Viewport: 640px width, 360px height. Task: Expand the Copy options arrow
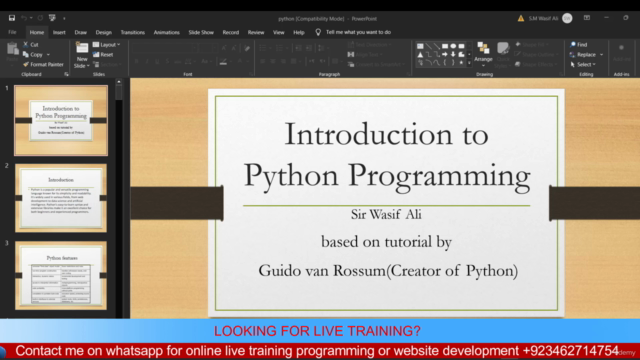coord(48,55)
